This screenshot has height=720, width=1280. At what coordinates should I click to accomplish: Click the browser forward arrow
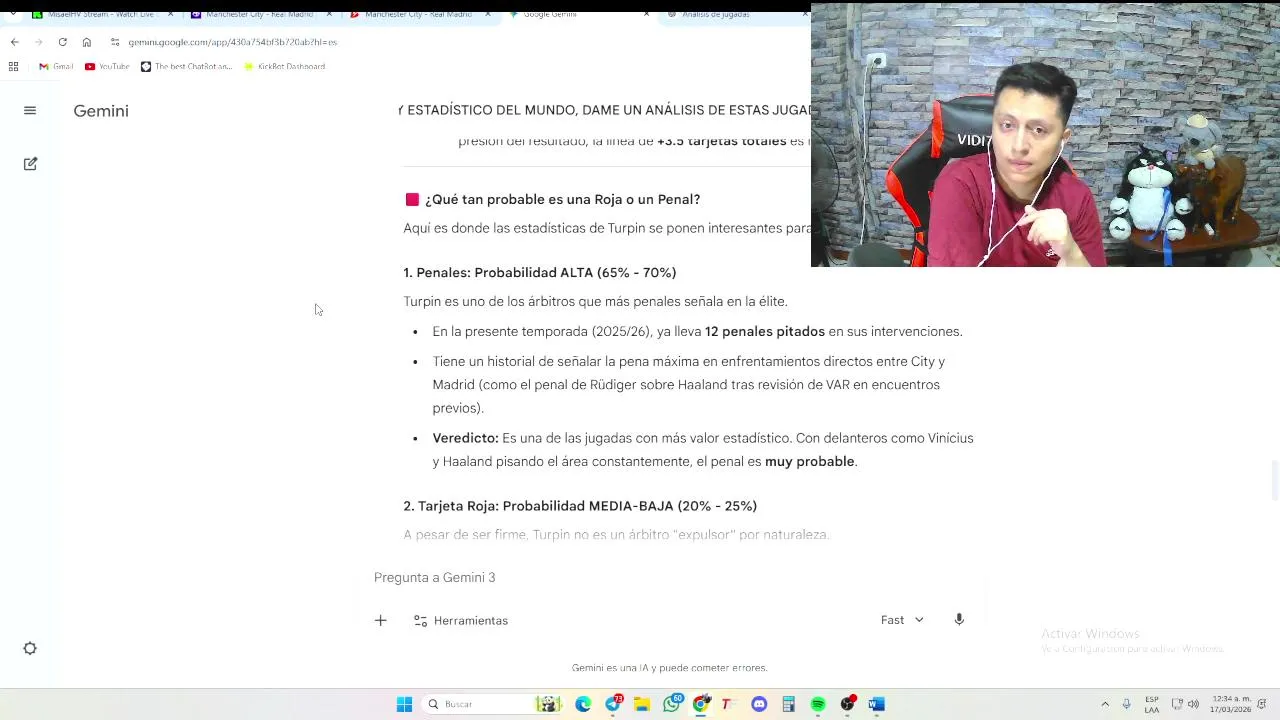click(x=38, y=42)
